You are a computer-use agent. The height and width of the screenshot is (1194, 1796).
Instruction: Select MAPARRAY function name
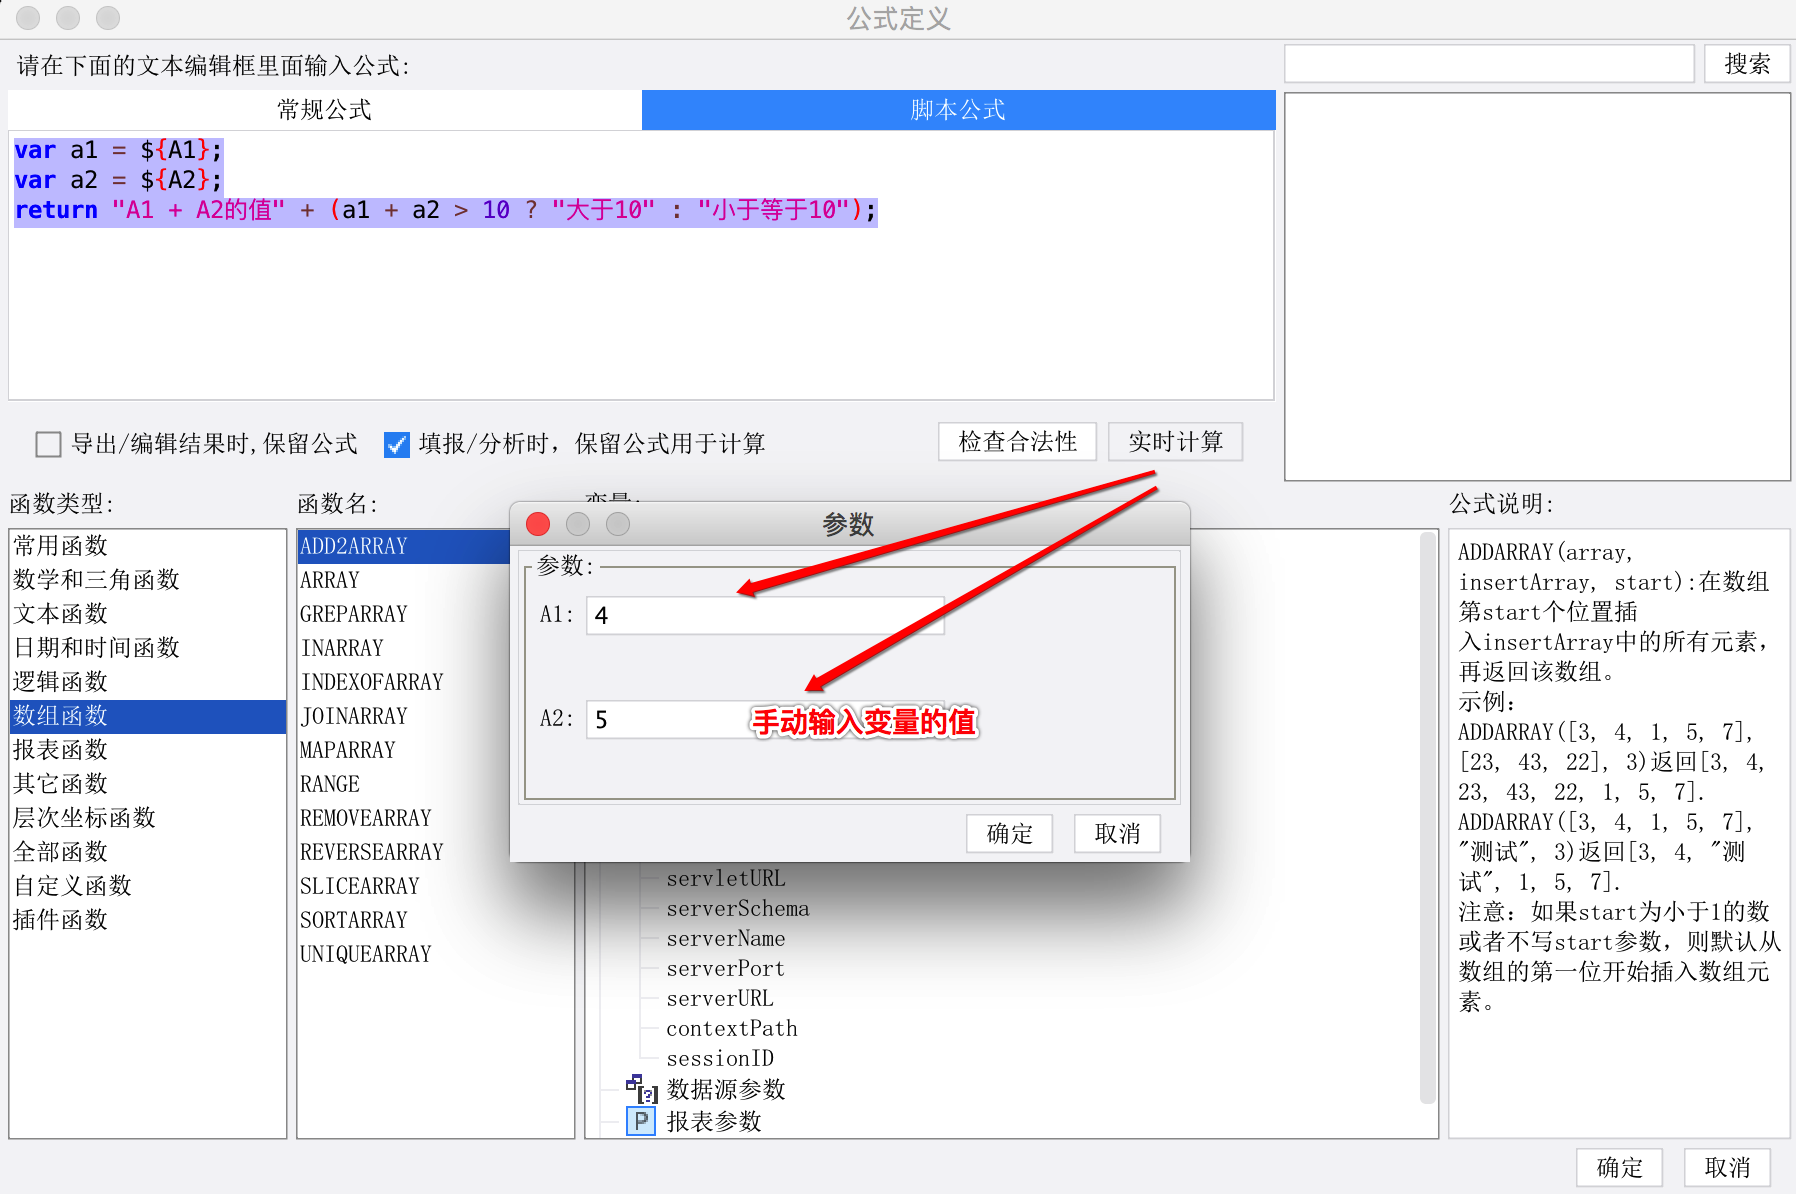click(x=404, y=750)
